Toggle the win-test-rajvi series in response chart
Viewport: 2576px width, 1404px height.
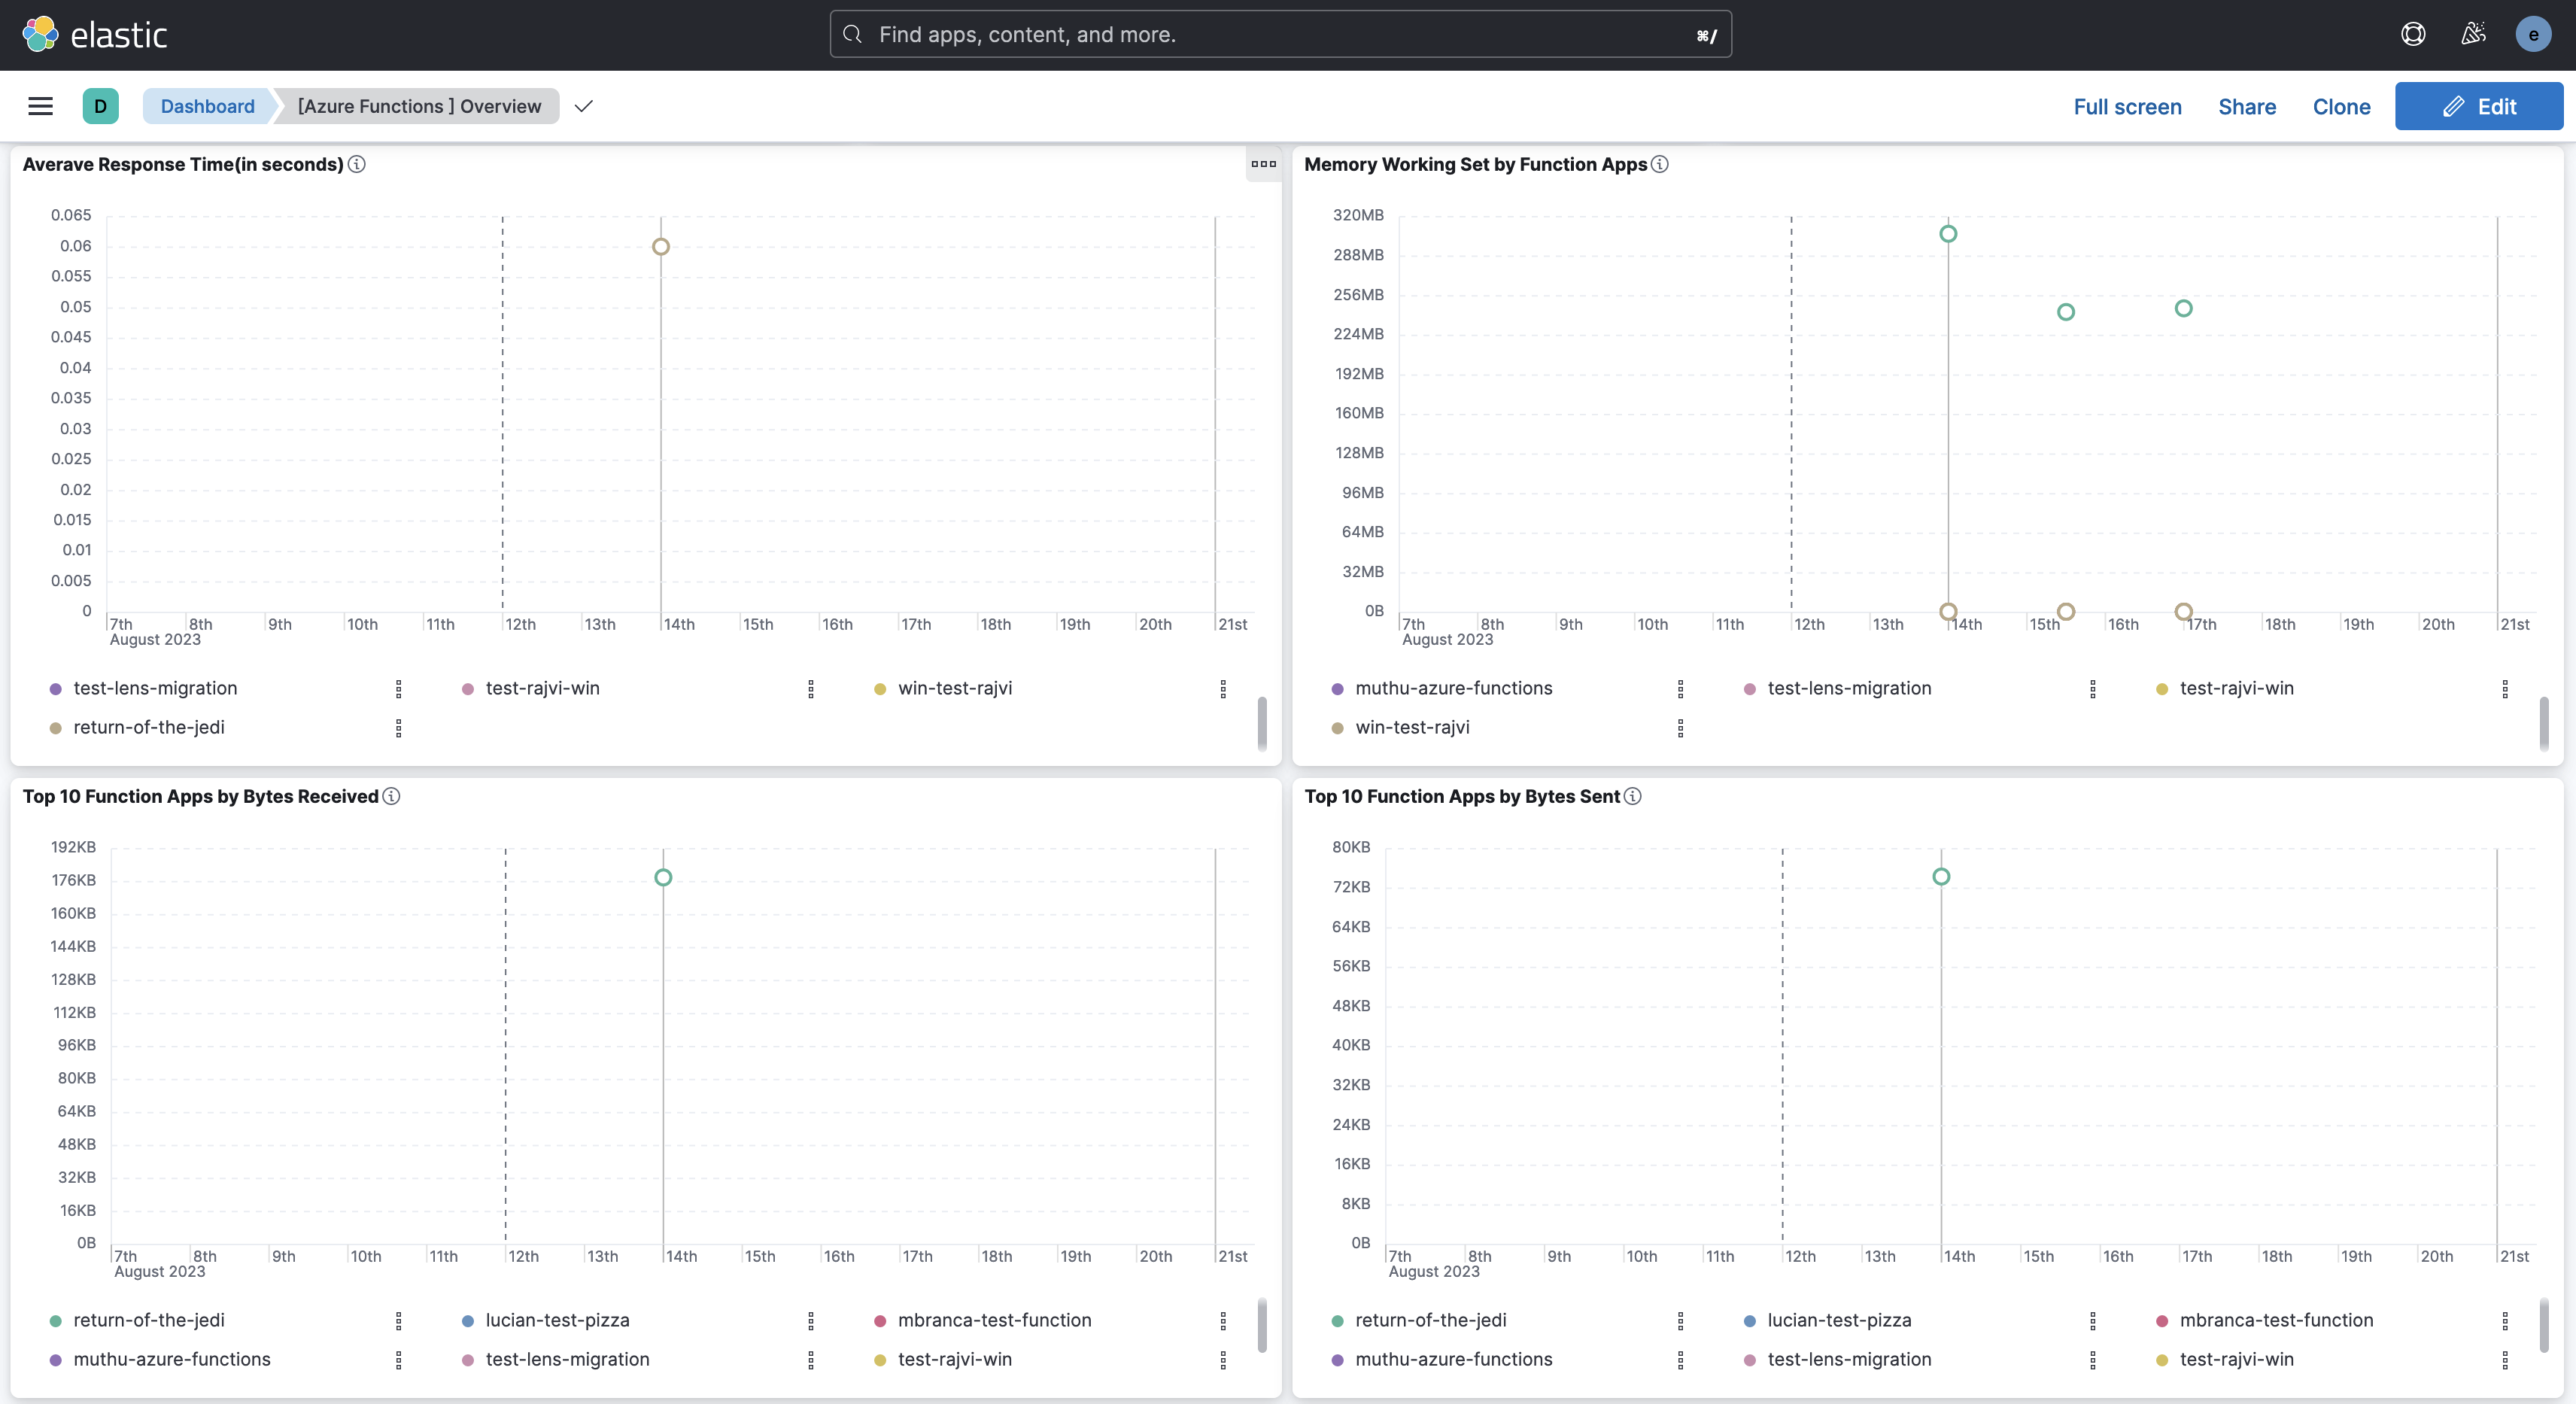pyautogui.click(x=954, y=688)
